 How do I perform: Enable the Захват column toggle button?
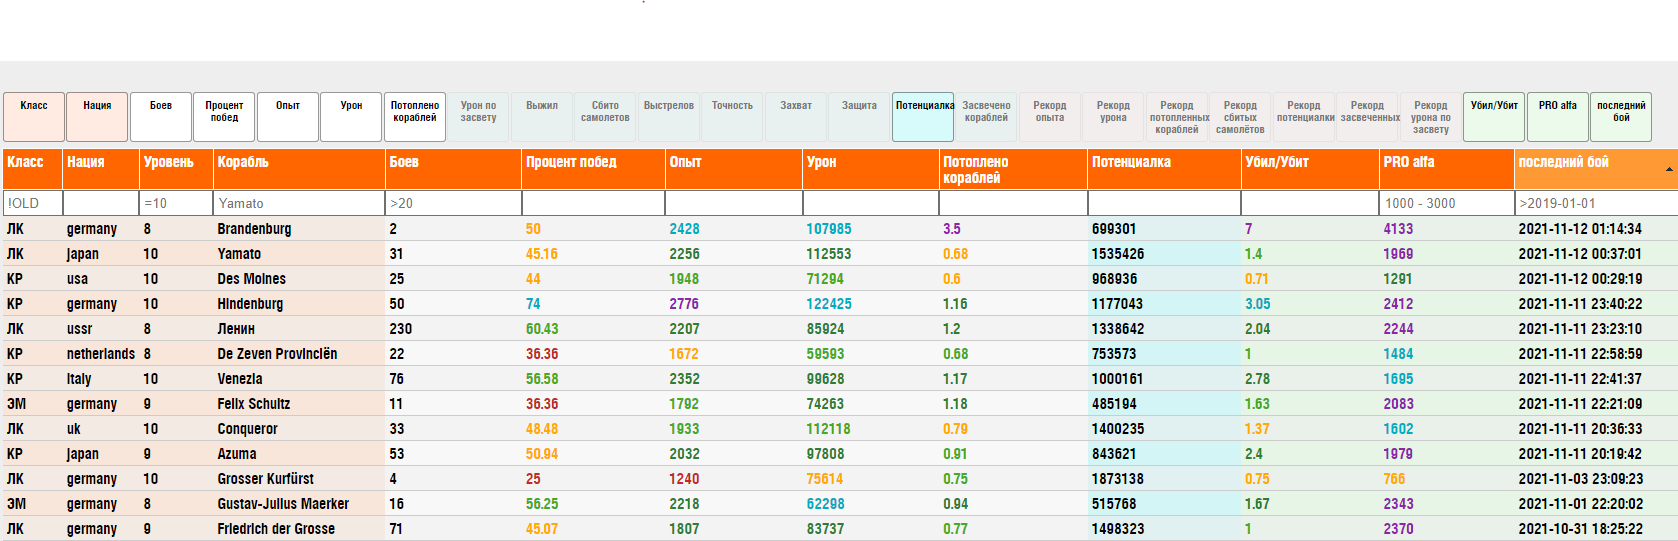coord(796,117)
